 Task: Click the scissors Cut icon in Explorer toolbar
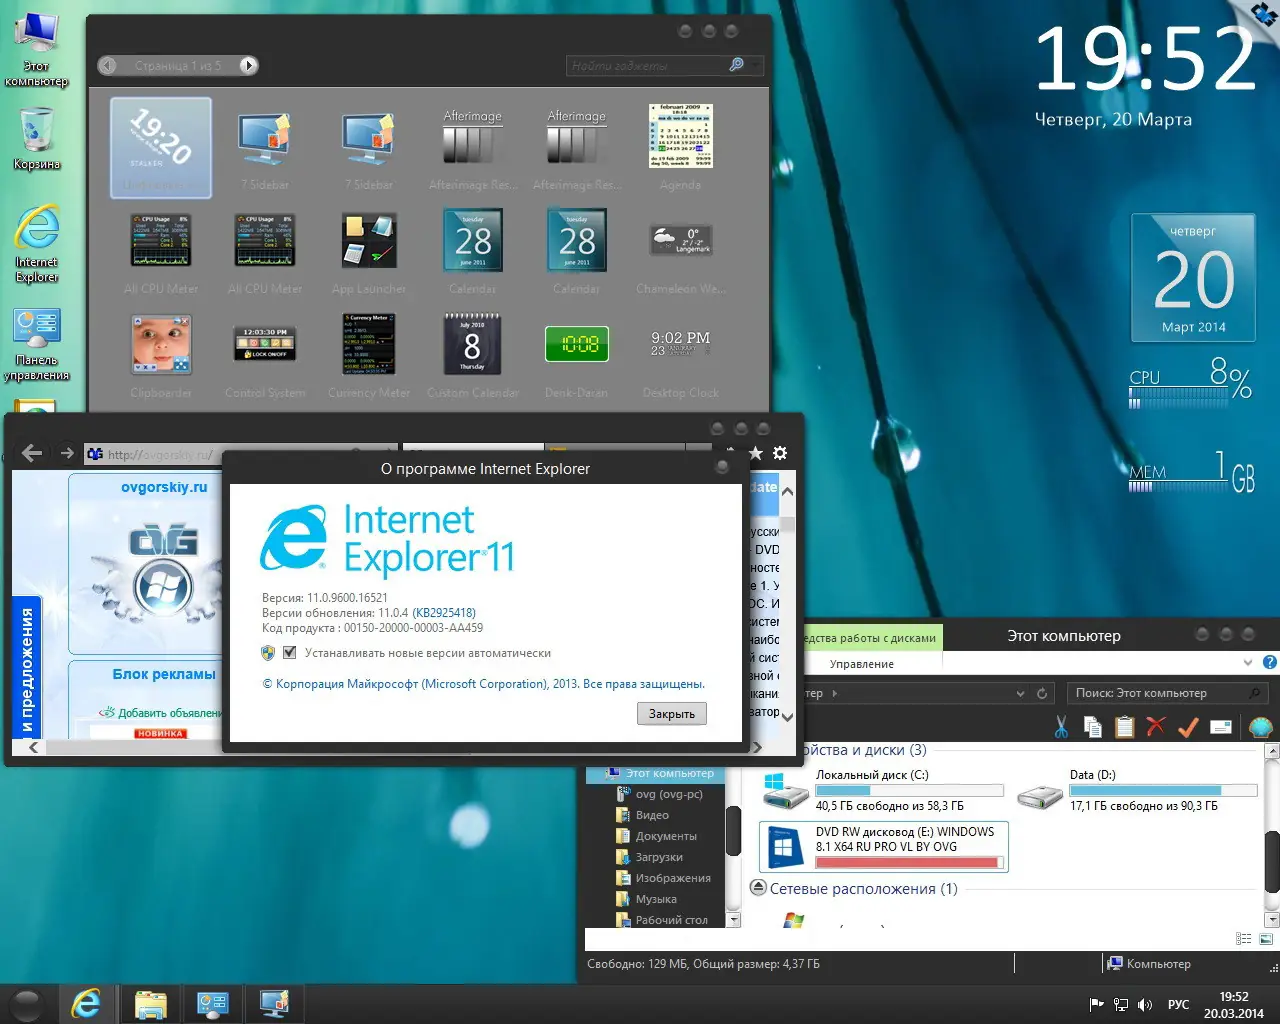(1061, 727)
